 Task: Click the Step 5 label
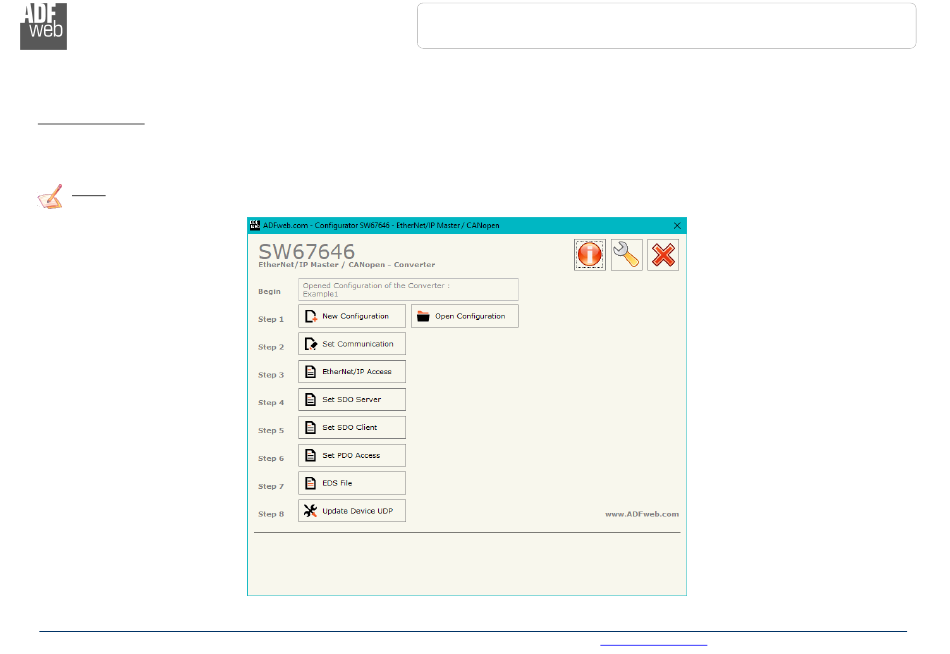[271, 430]
